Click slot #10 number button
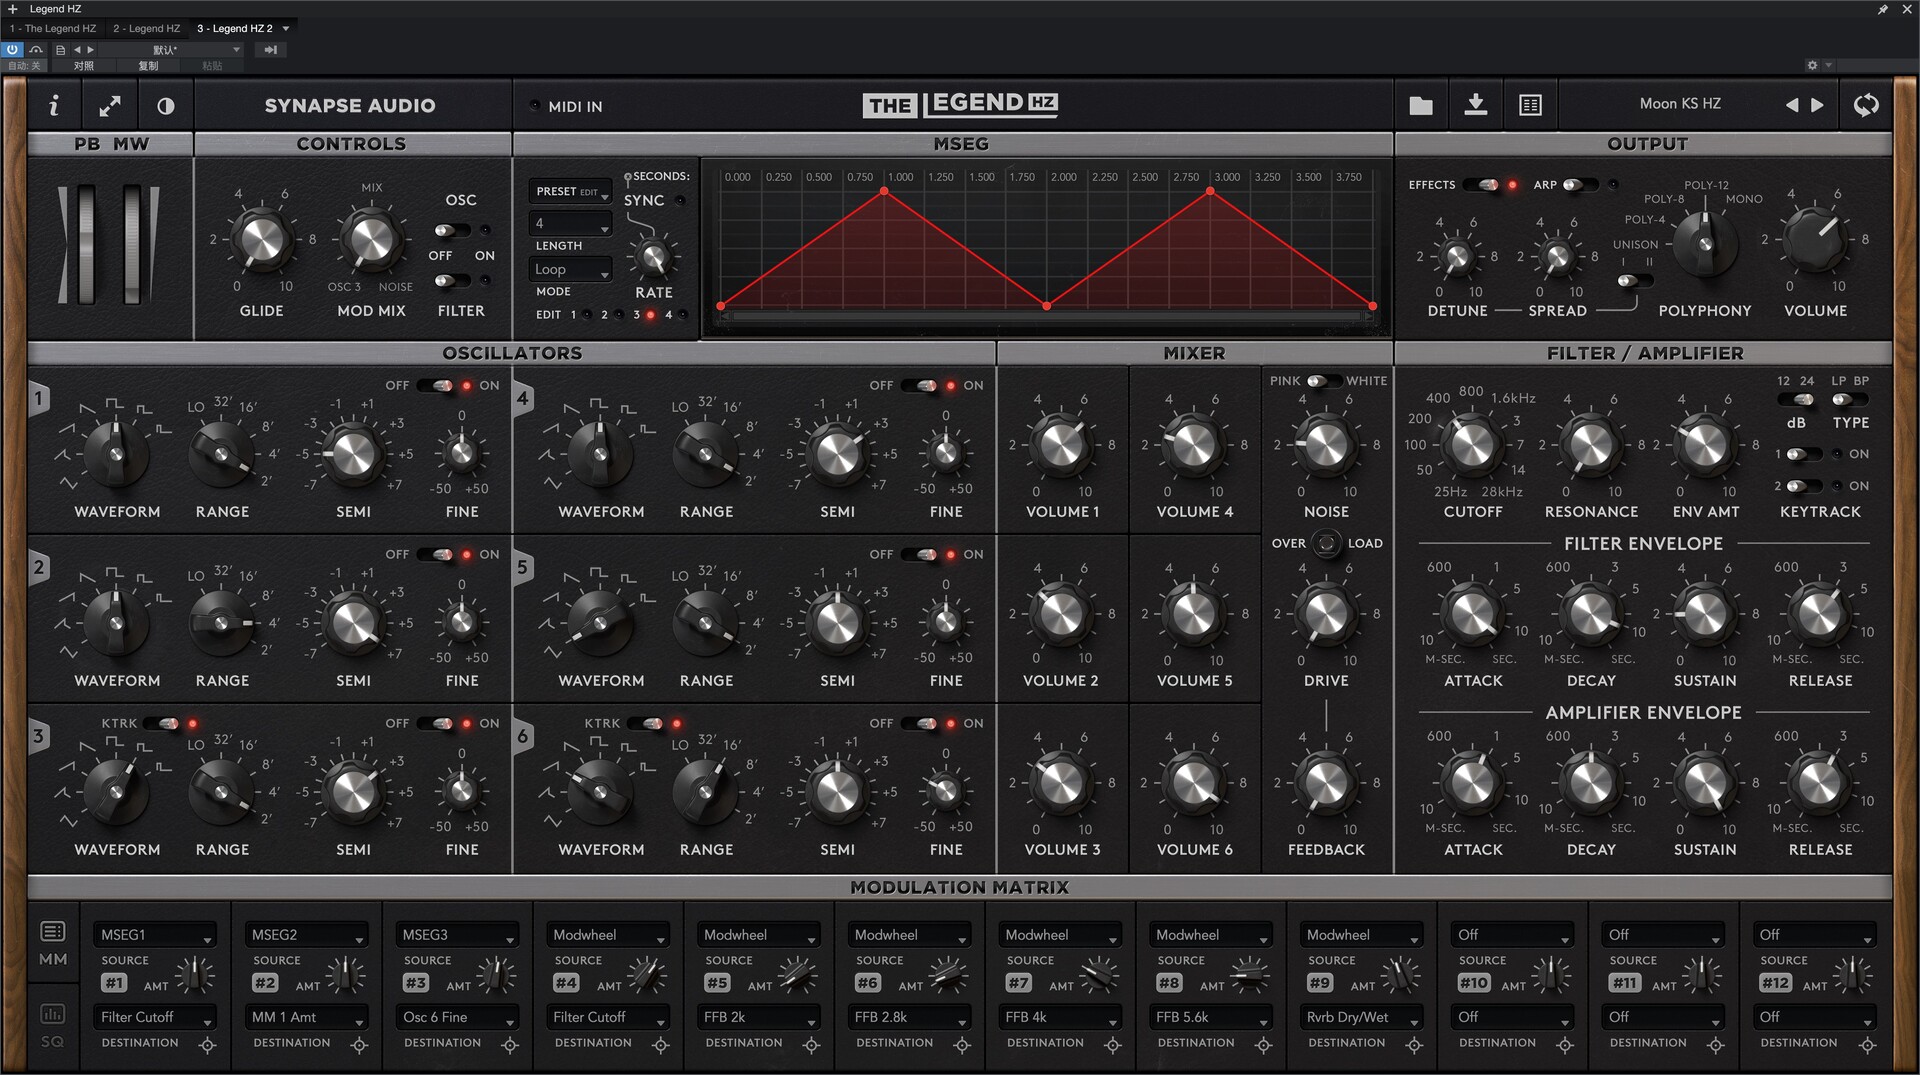1920x1075 pixels. coord(1473,984)
